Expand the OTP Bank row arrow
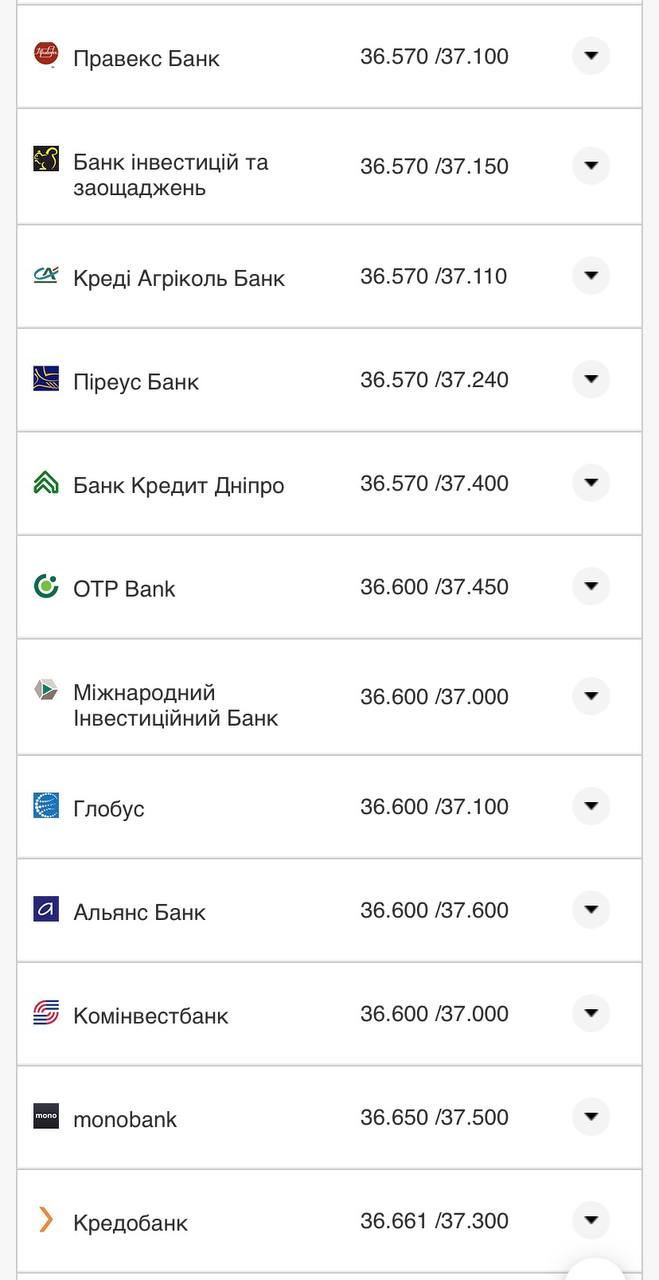The width and height of the screenshot is (659, 1280). point(591,586)
